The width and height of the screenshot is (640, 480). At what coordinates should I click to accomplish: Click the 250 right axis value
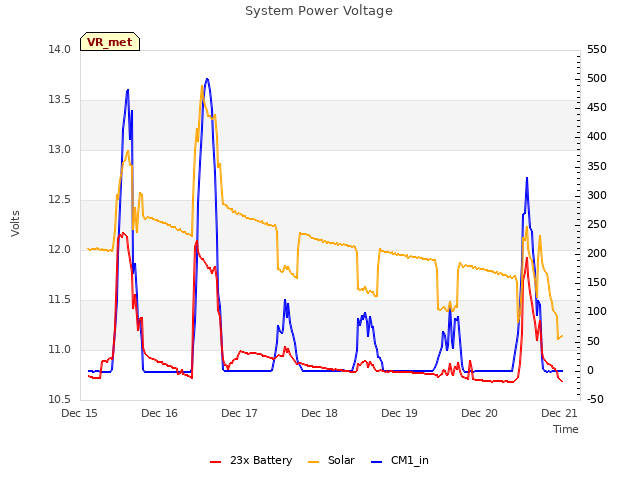point(597,224)
